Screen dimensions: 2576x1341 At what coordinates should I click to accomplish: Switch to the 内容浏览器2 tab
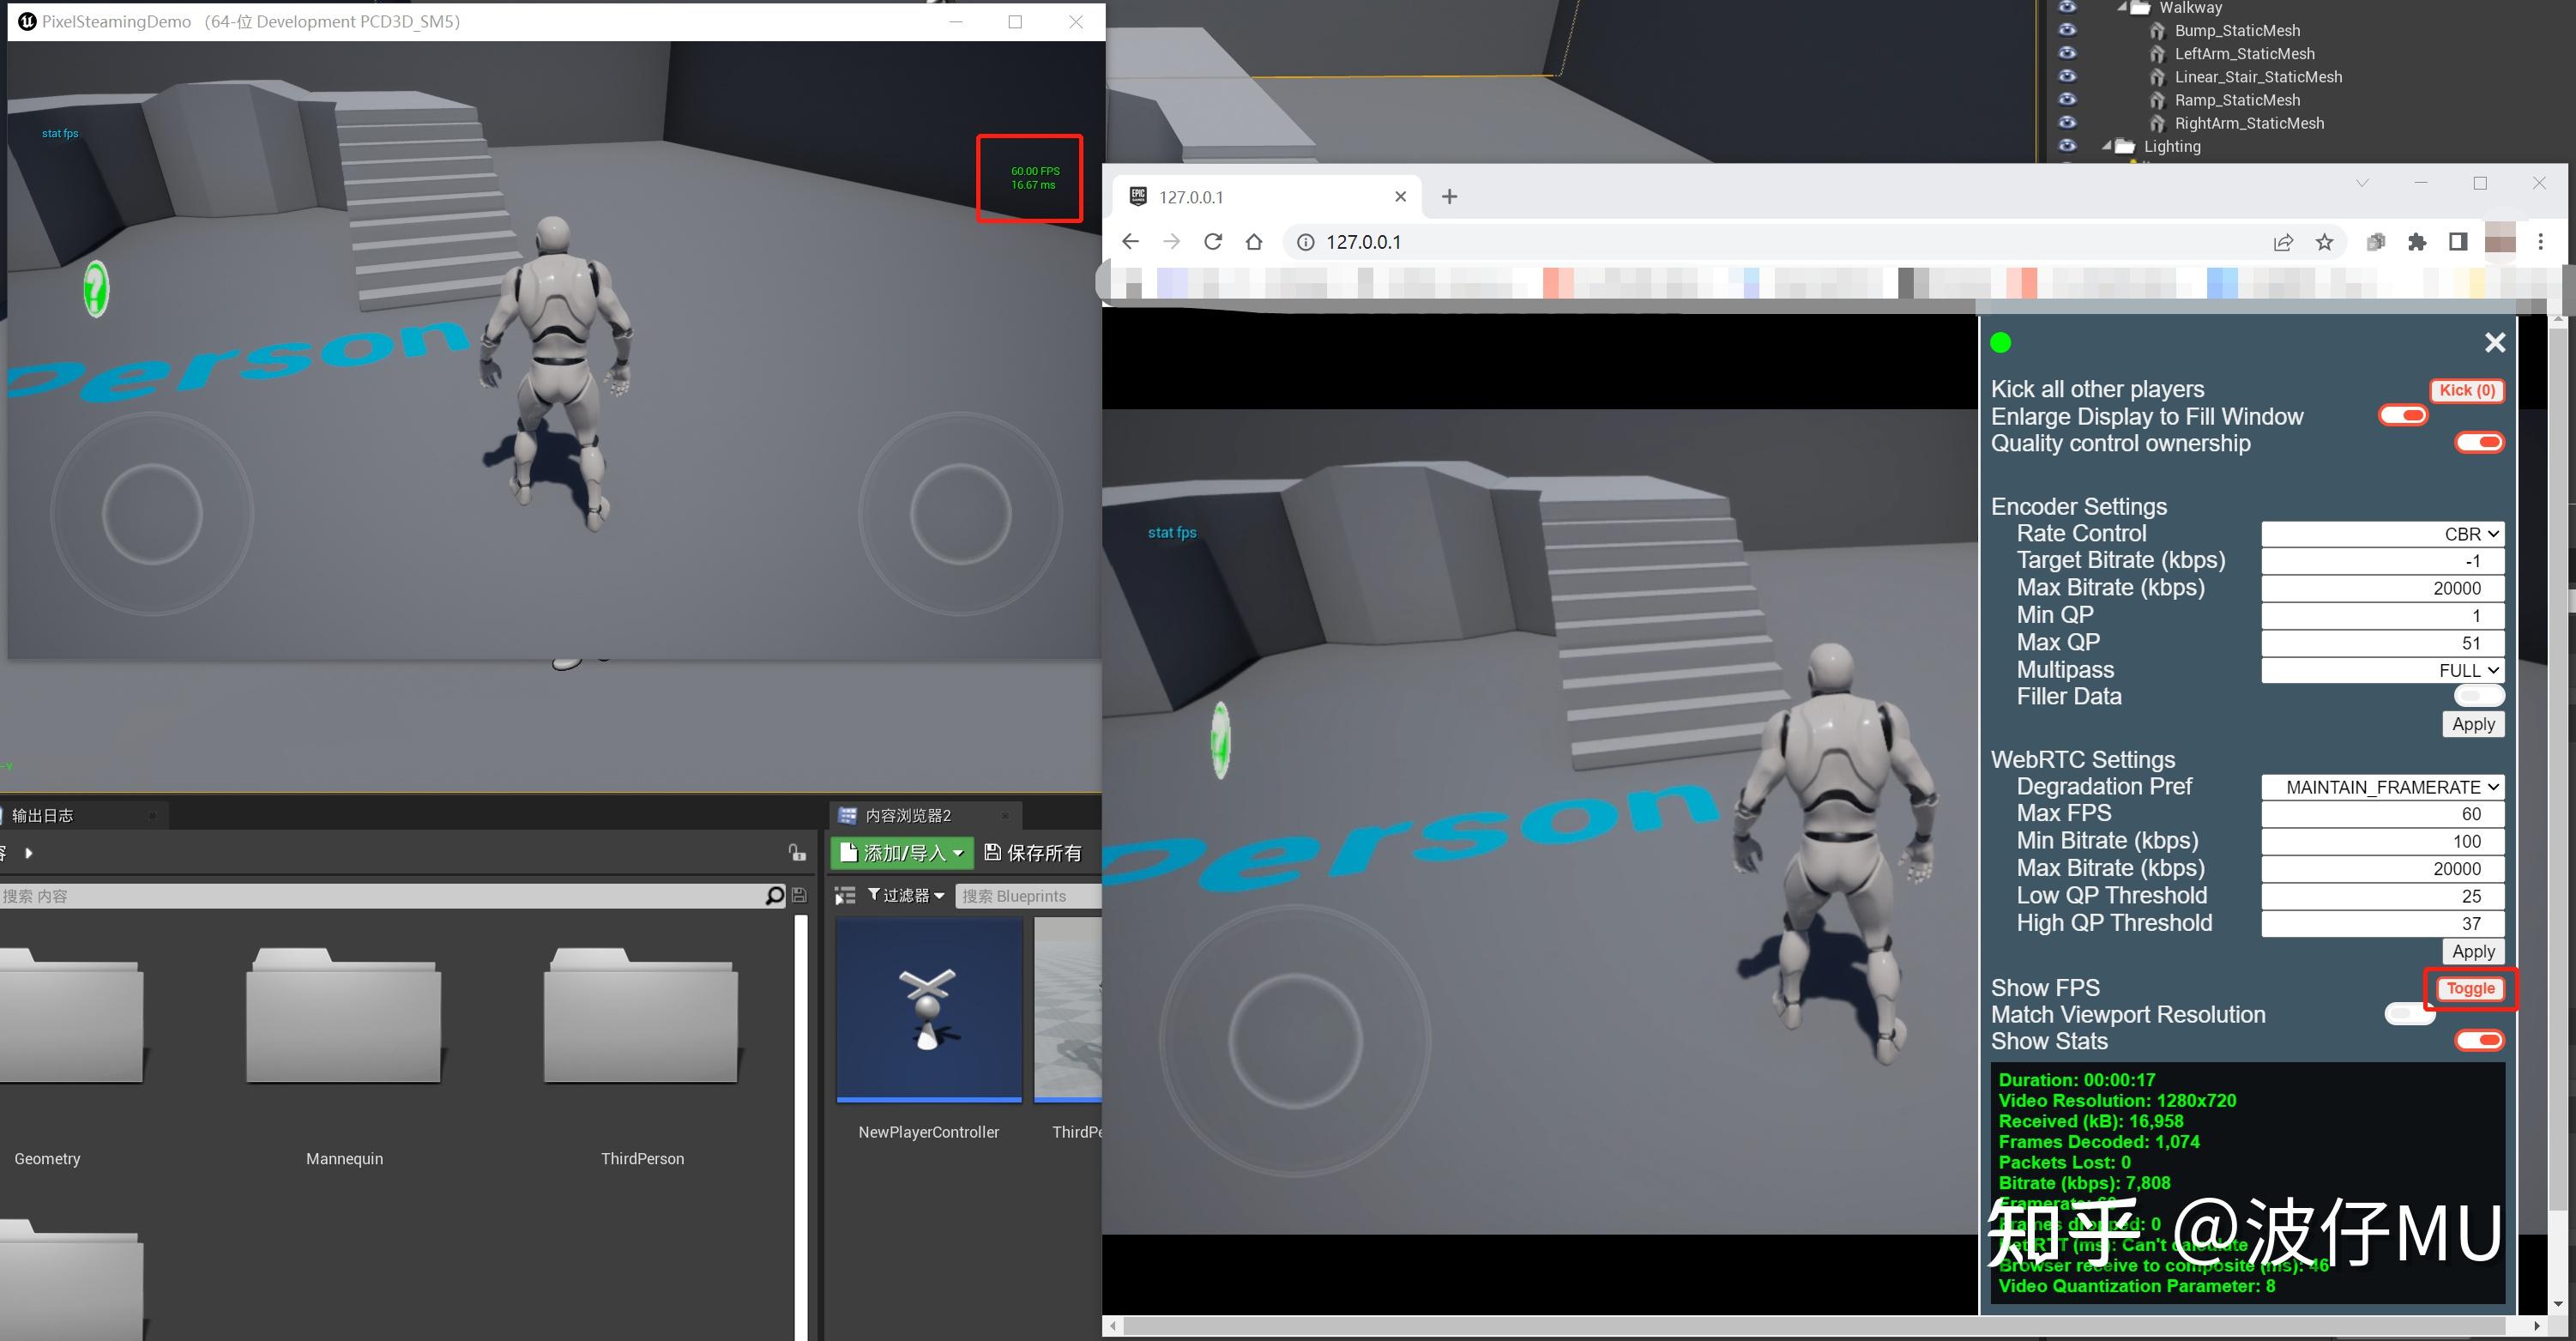pos(905,815)
